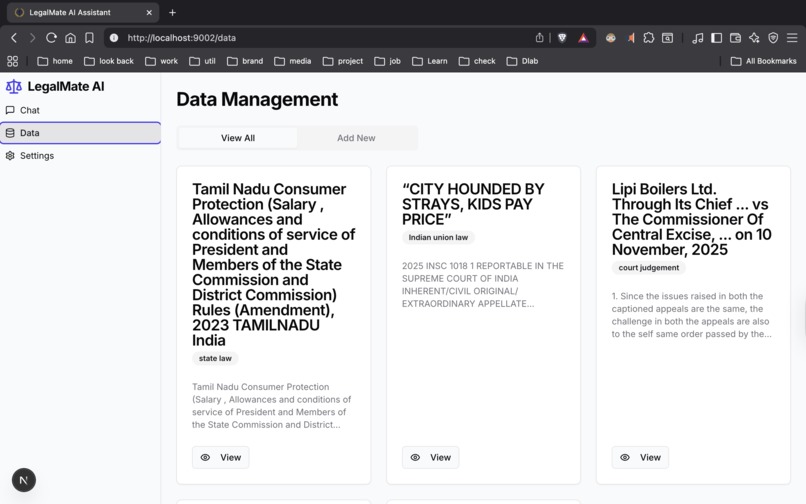Open the browser hamburger menu
Screen dimensions: 806x504
[792, 38]
